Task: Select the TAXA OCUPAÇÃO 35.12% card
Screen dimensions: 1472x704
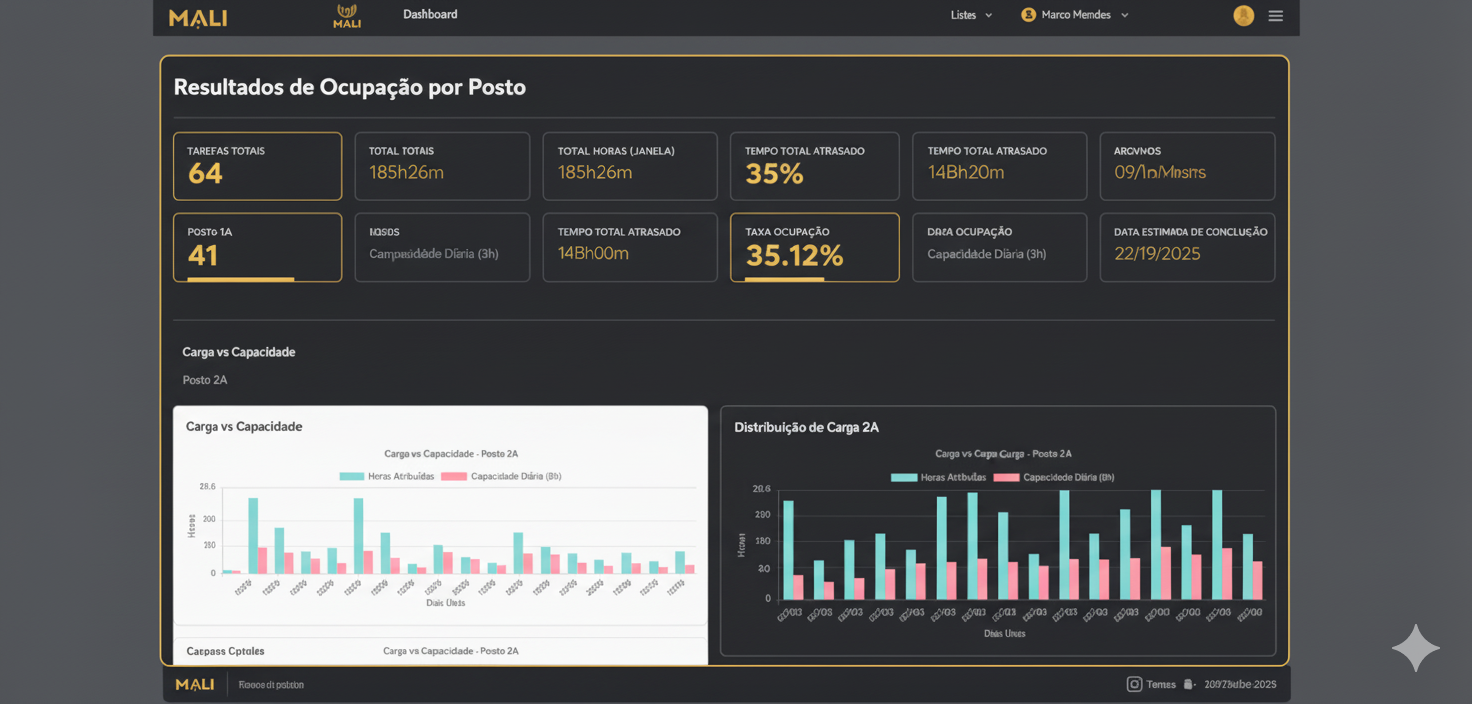Action: click(814, 247)
